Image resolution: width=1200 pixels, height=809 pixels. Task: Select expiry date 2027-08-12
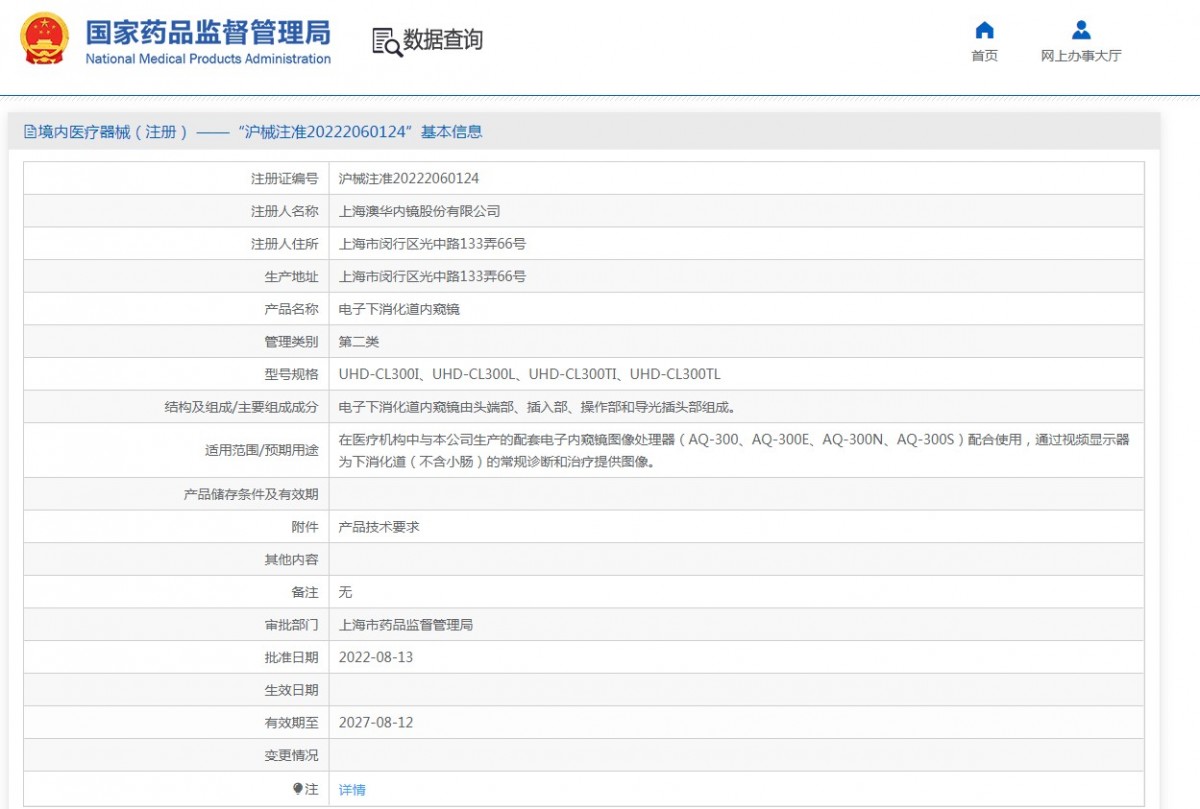coord(376,722)
